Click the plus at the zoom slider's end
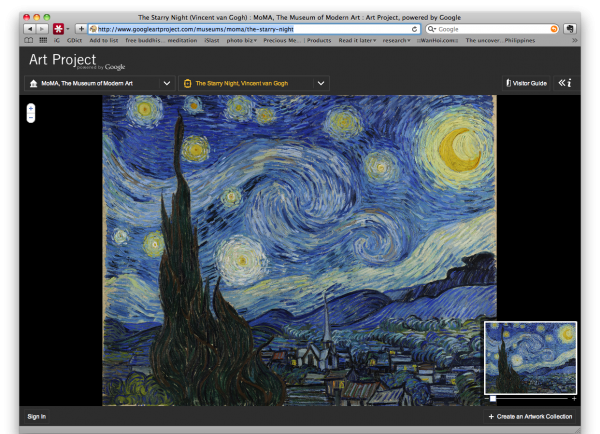Viewport: 600px width, 434px height. (574, 399)
